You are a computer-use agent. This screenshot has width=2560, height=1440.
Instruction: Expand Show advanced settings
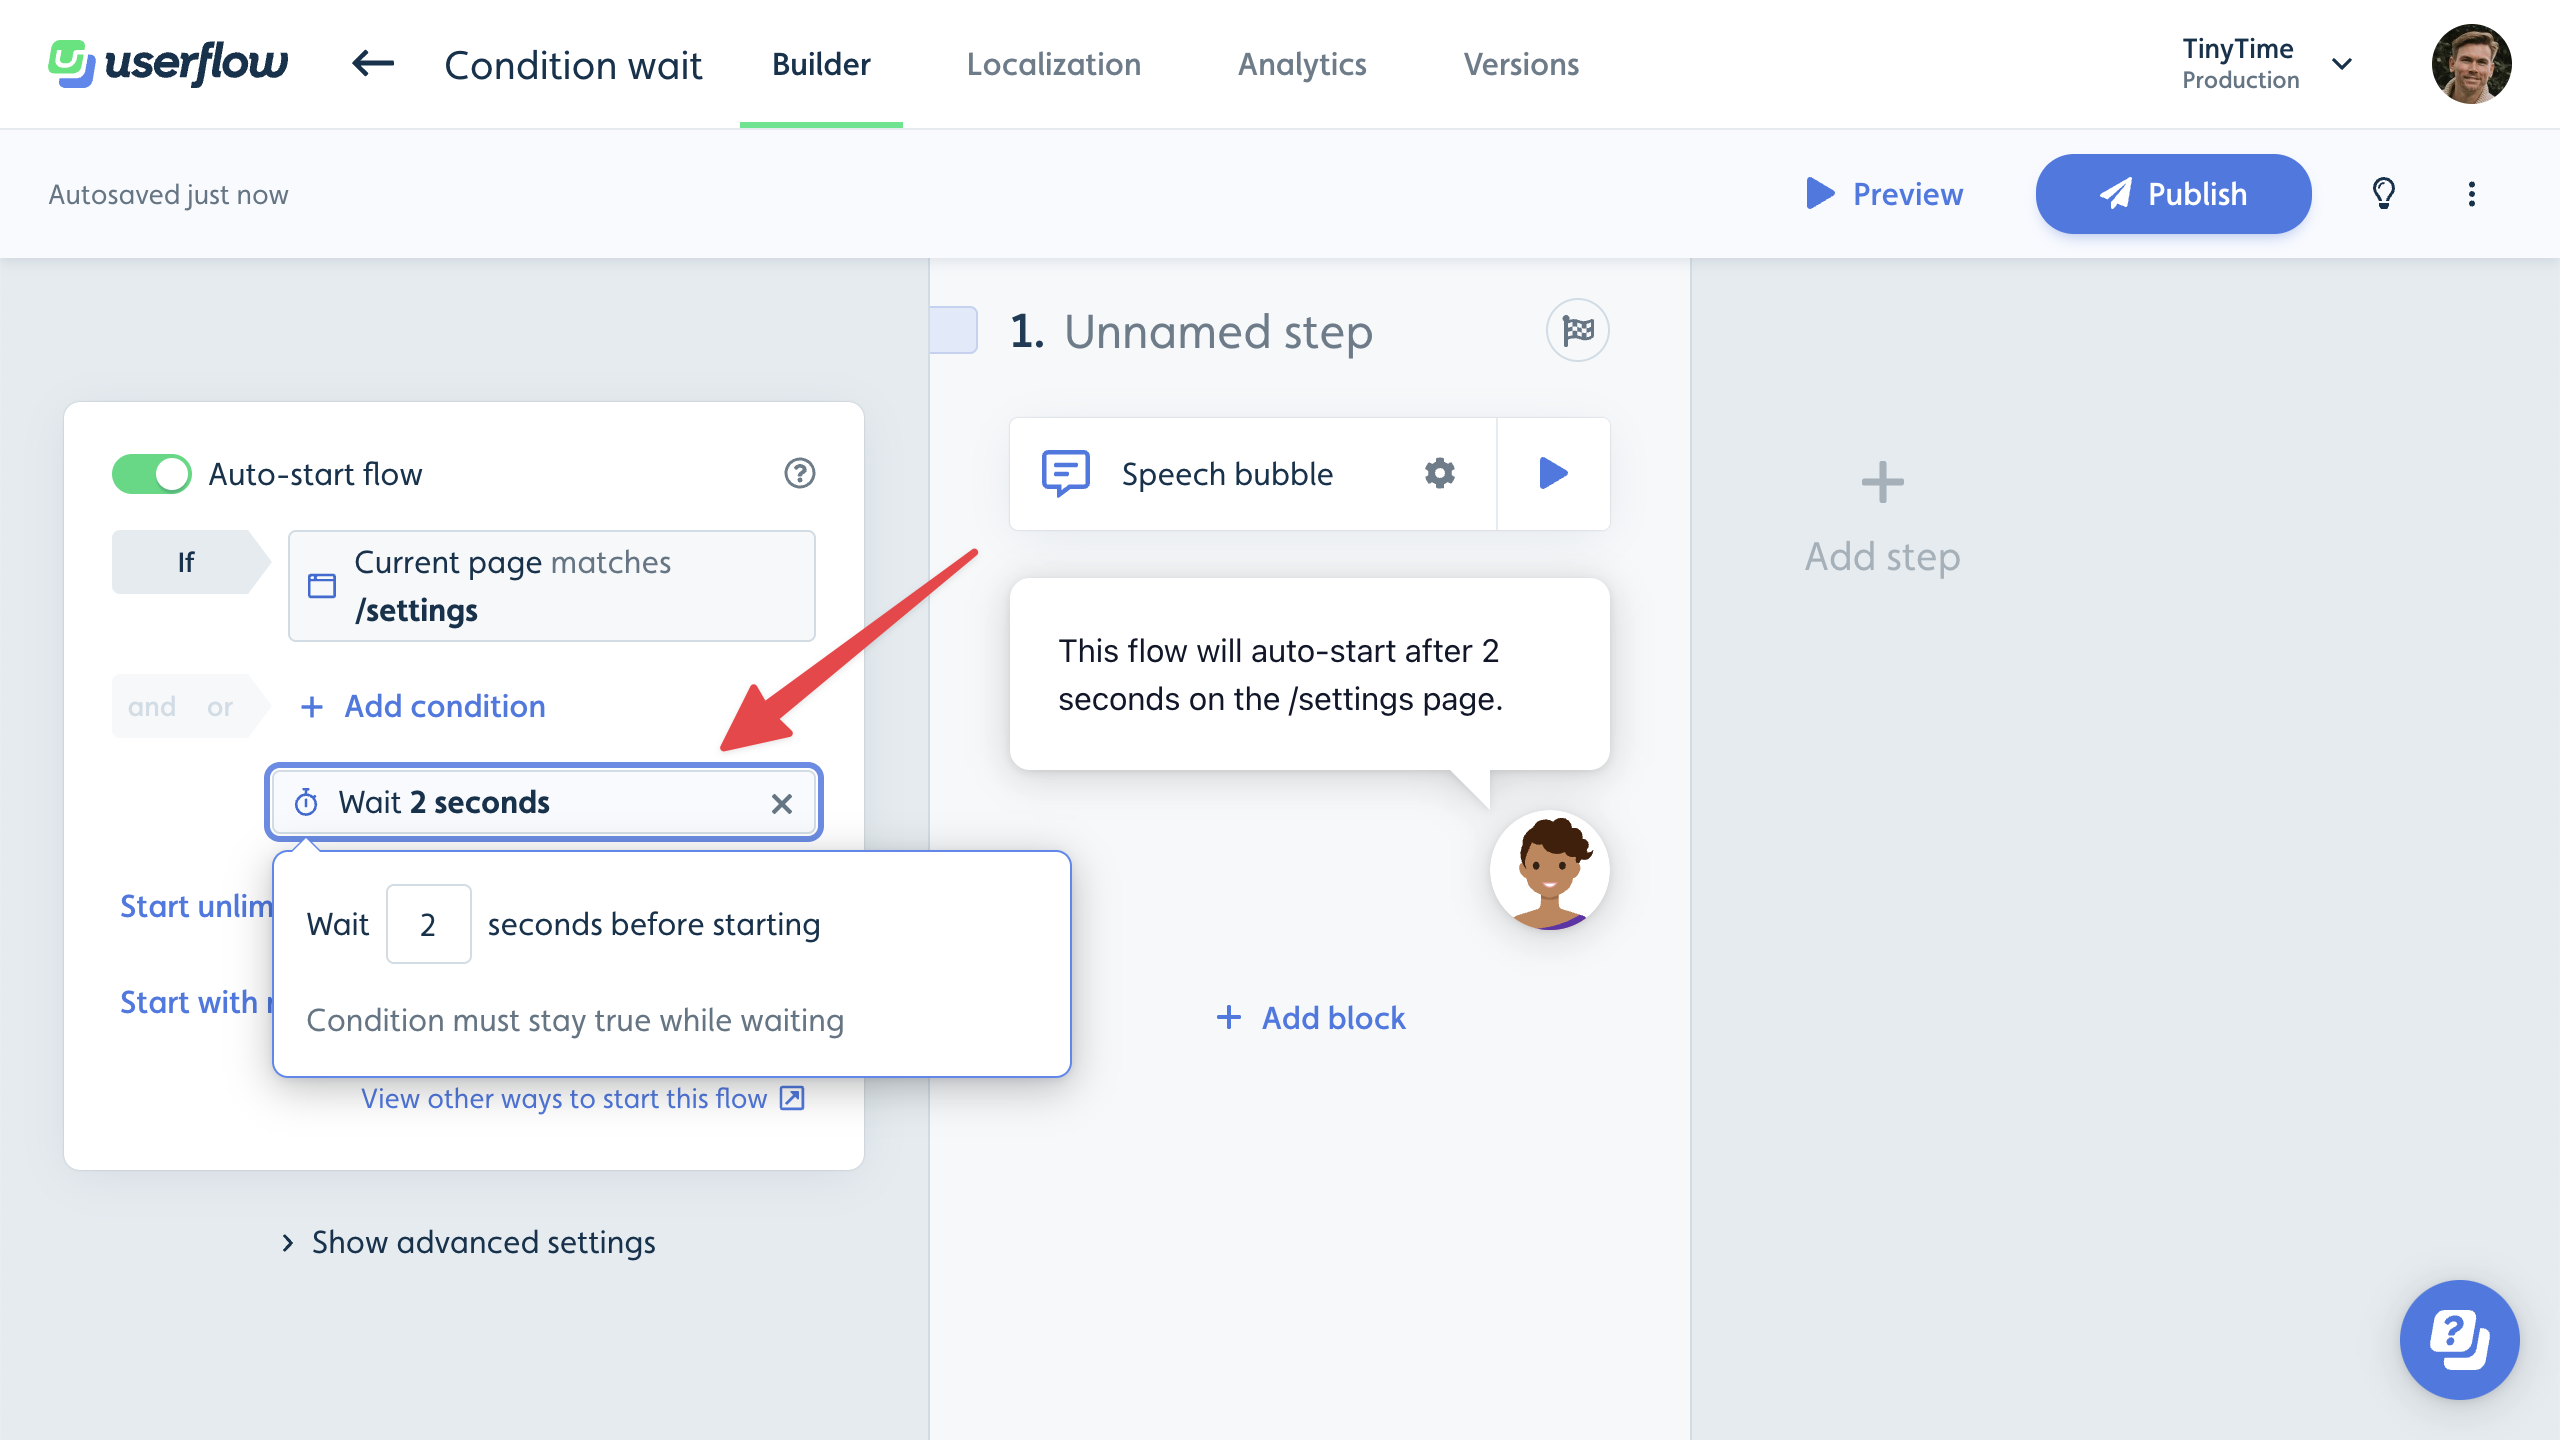pos(468,1242)
